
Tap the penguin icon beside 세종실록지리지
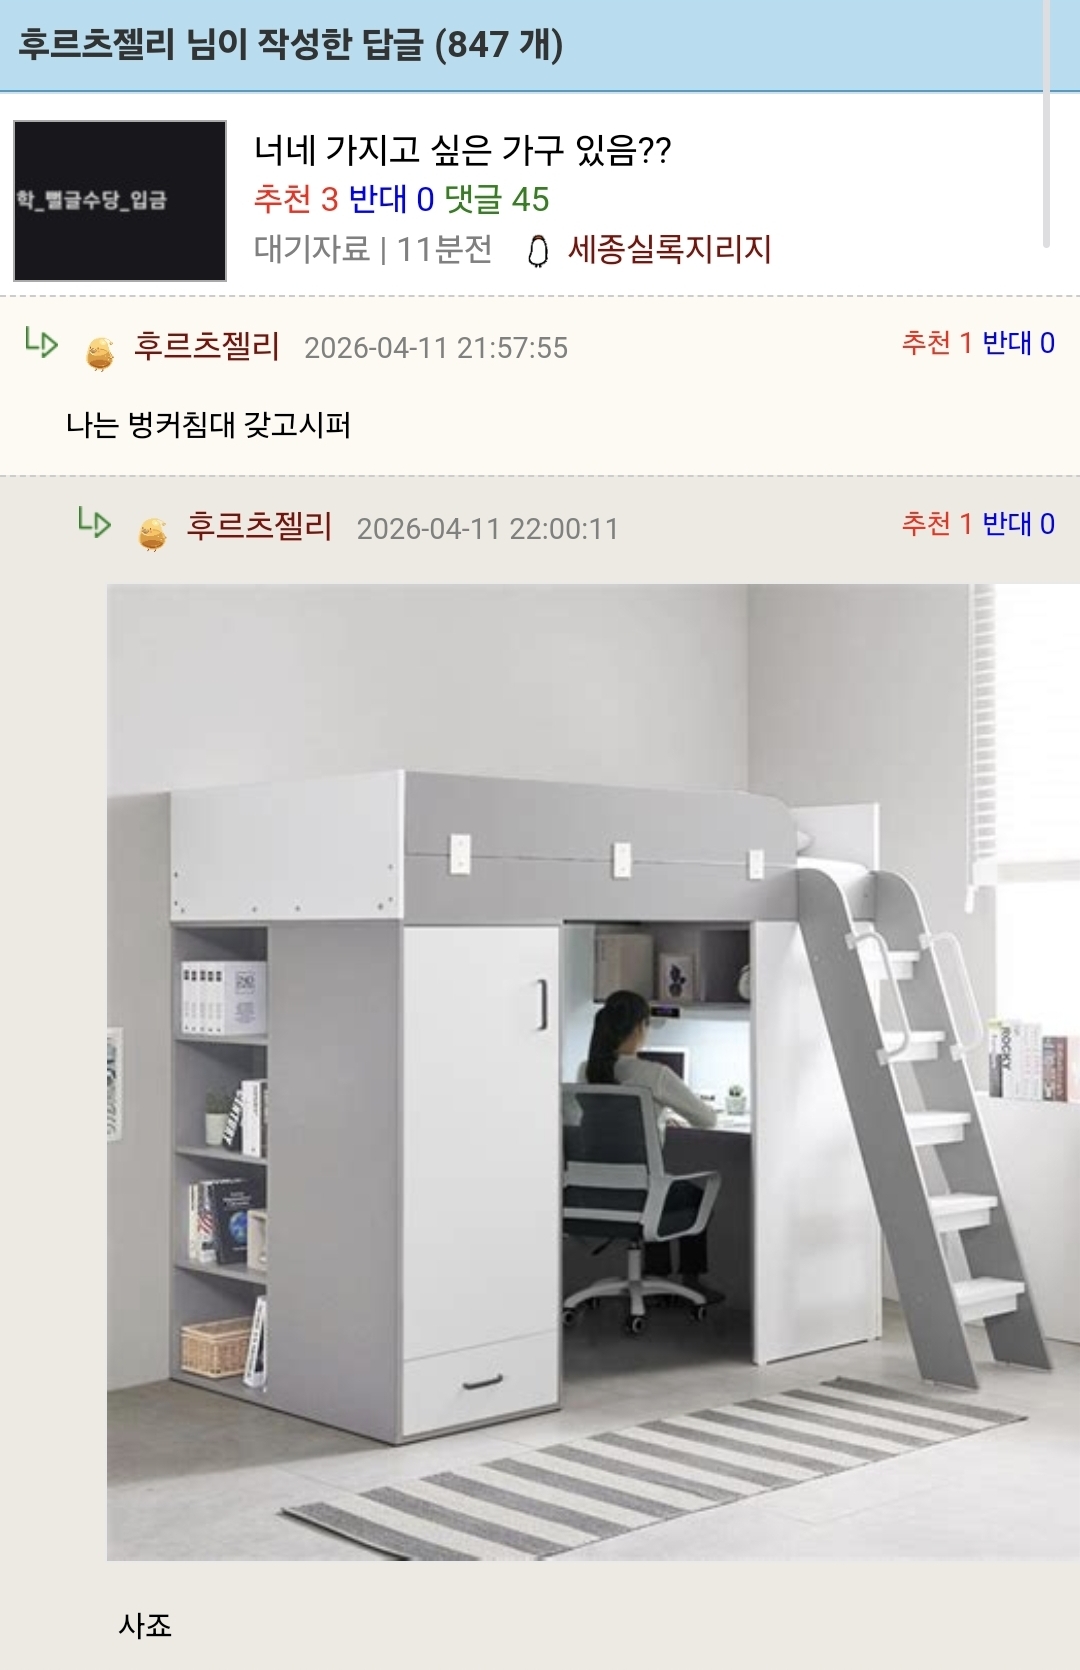click(x=538, y=250)
